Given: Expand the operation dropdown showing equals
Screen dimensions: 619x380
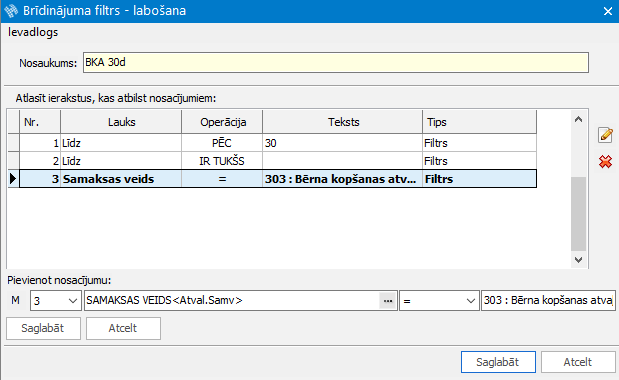Looking at the screenshot, I should click(x=439, y=301).
